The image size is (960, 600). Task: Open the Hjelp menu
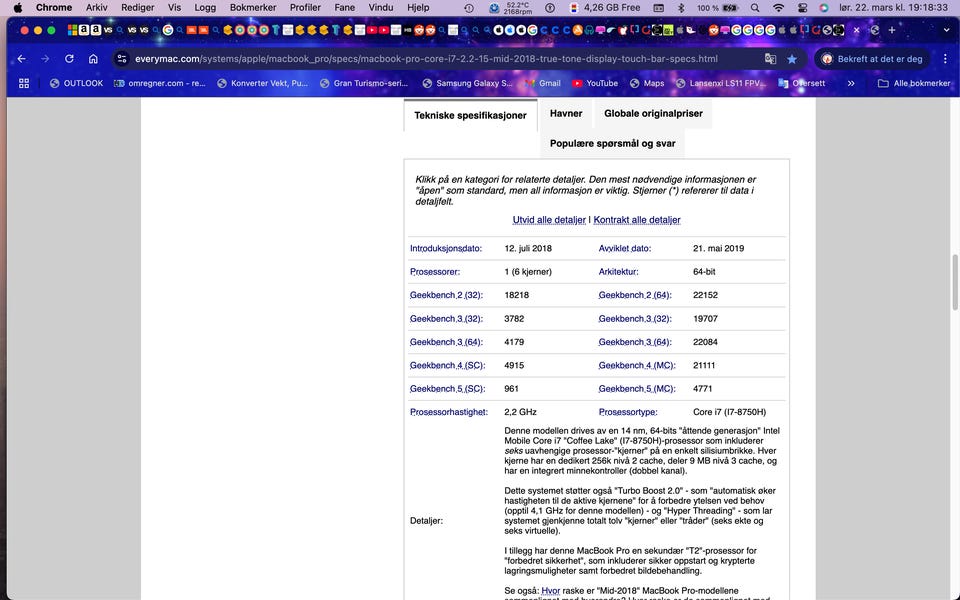tap(418, 7)
